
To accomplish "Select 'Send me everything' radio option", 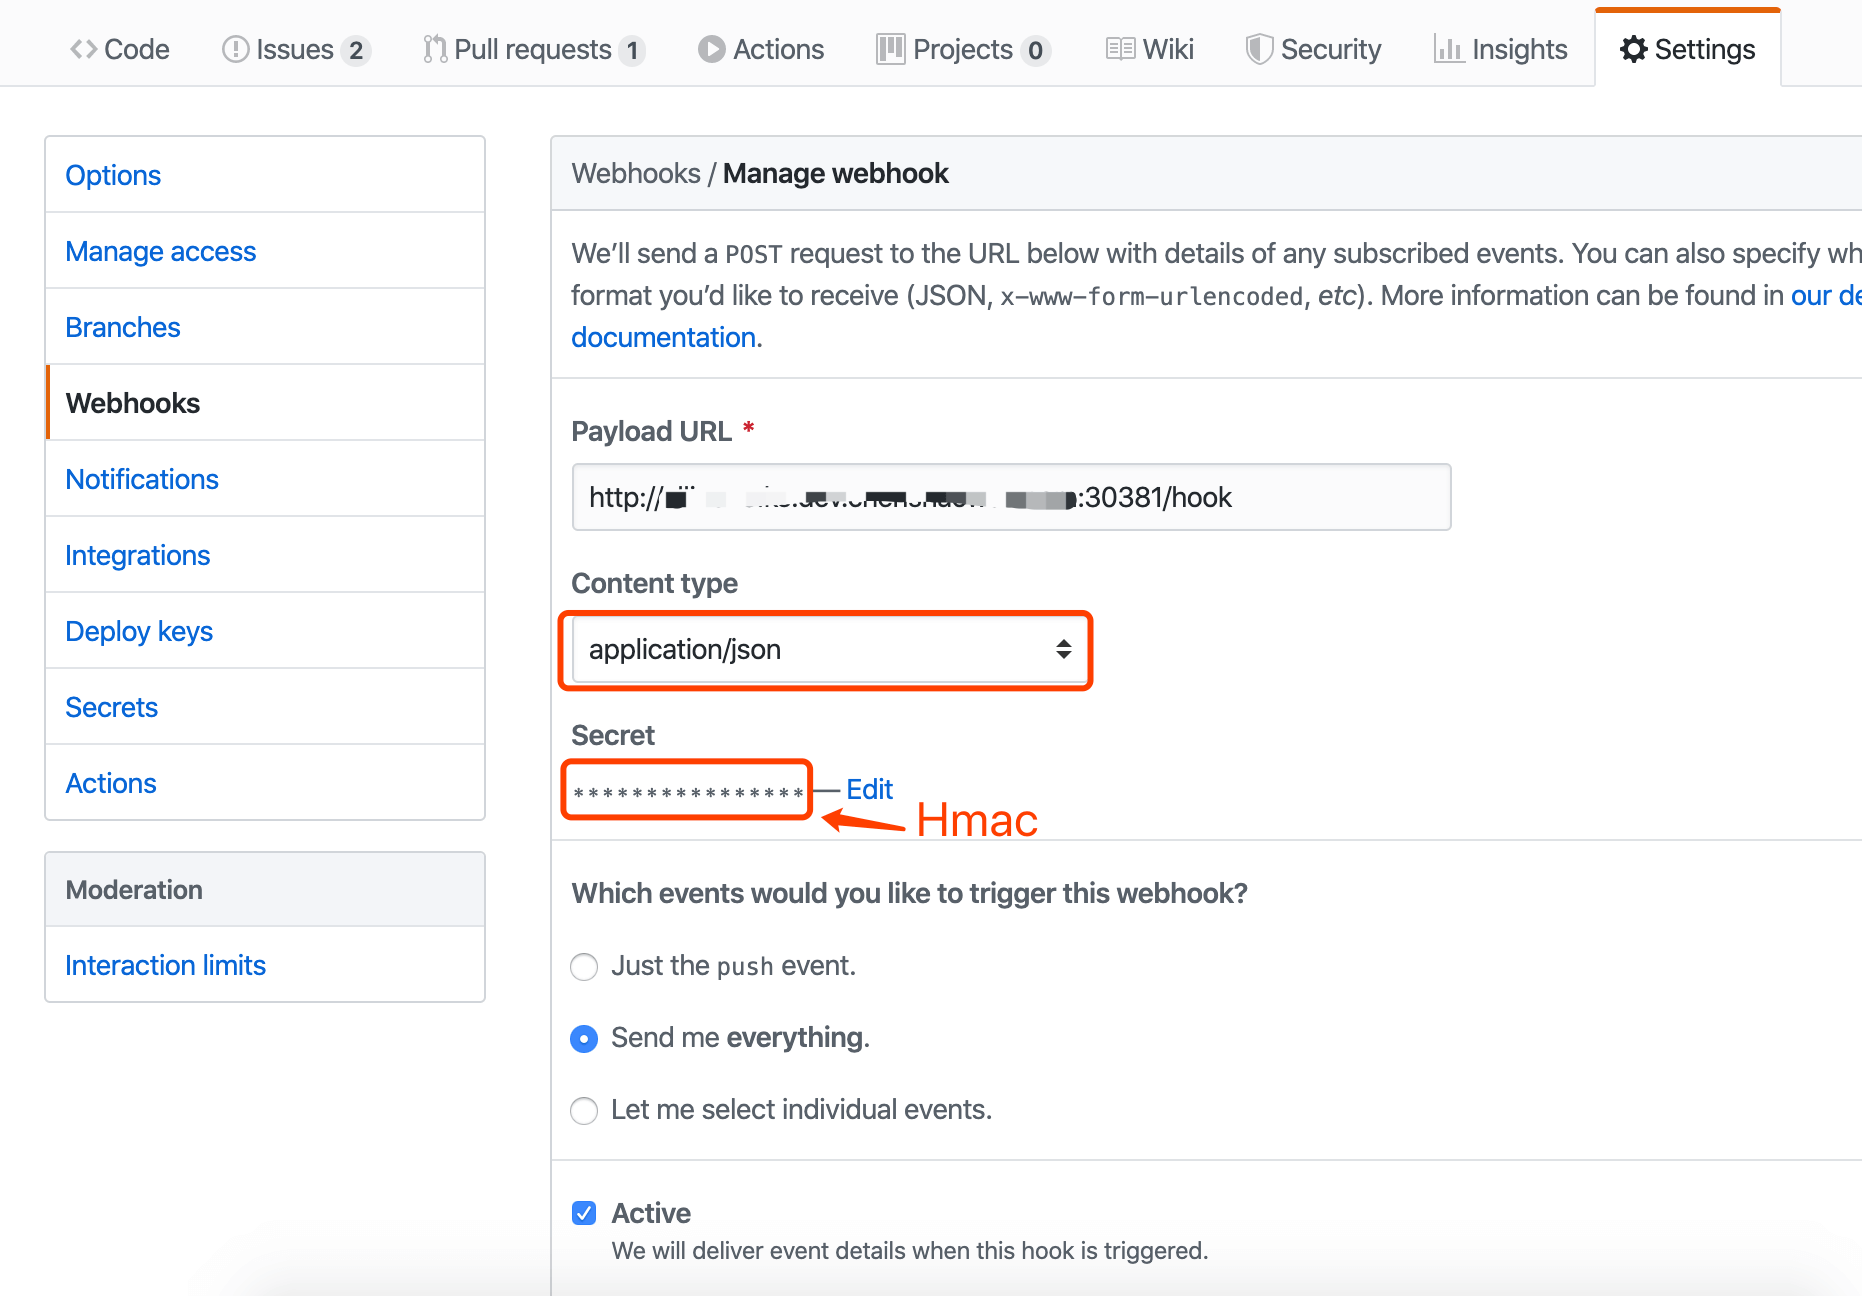I will click(584, 1039).
